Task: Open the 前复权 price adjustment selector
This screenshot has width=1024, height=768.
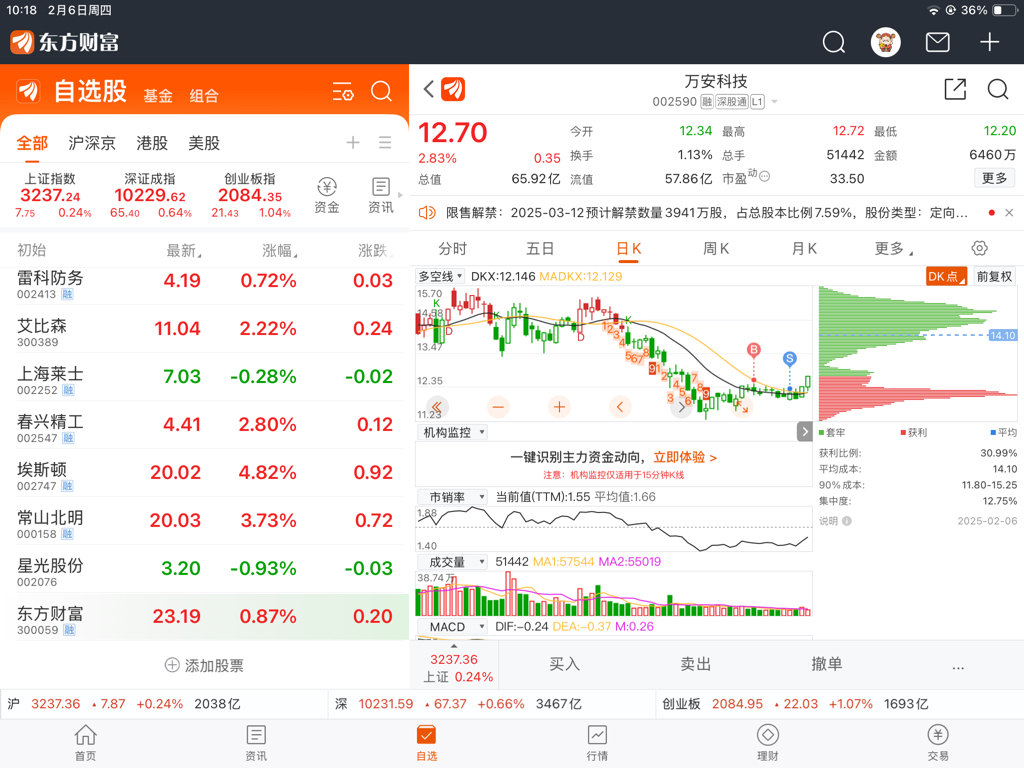Action: coord(994,276)
